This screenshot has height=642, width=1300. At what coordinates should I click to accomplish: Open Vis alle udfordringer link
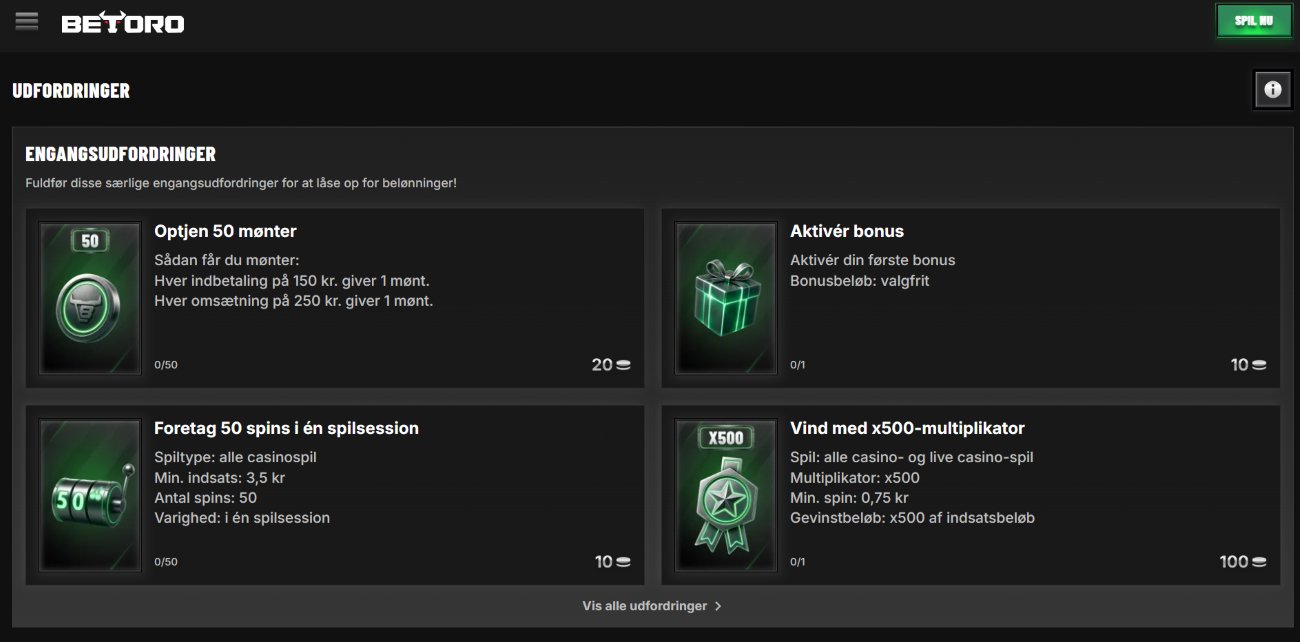pos(644,606)
